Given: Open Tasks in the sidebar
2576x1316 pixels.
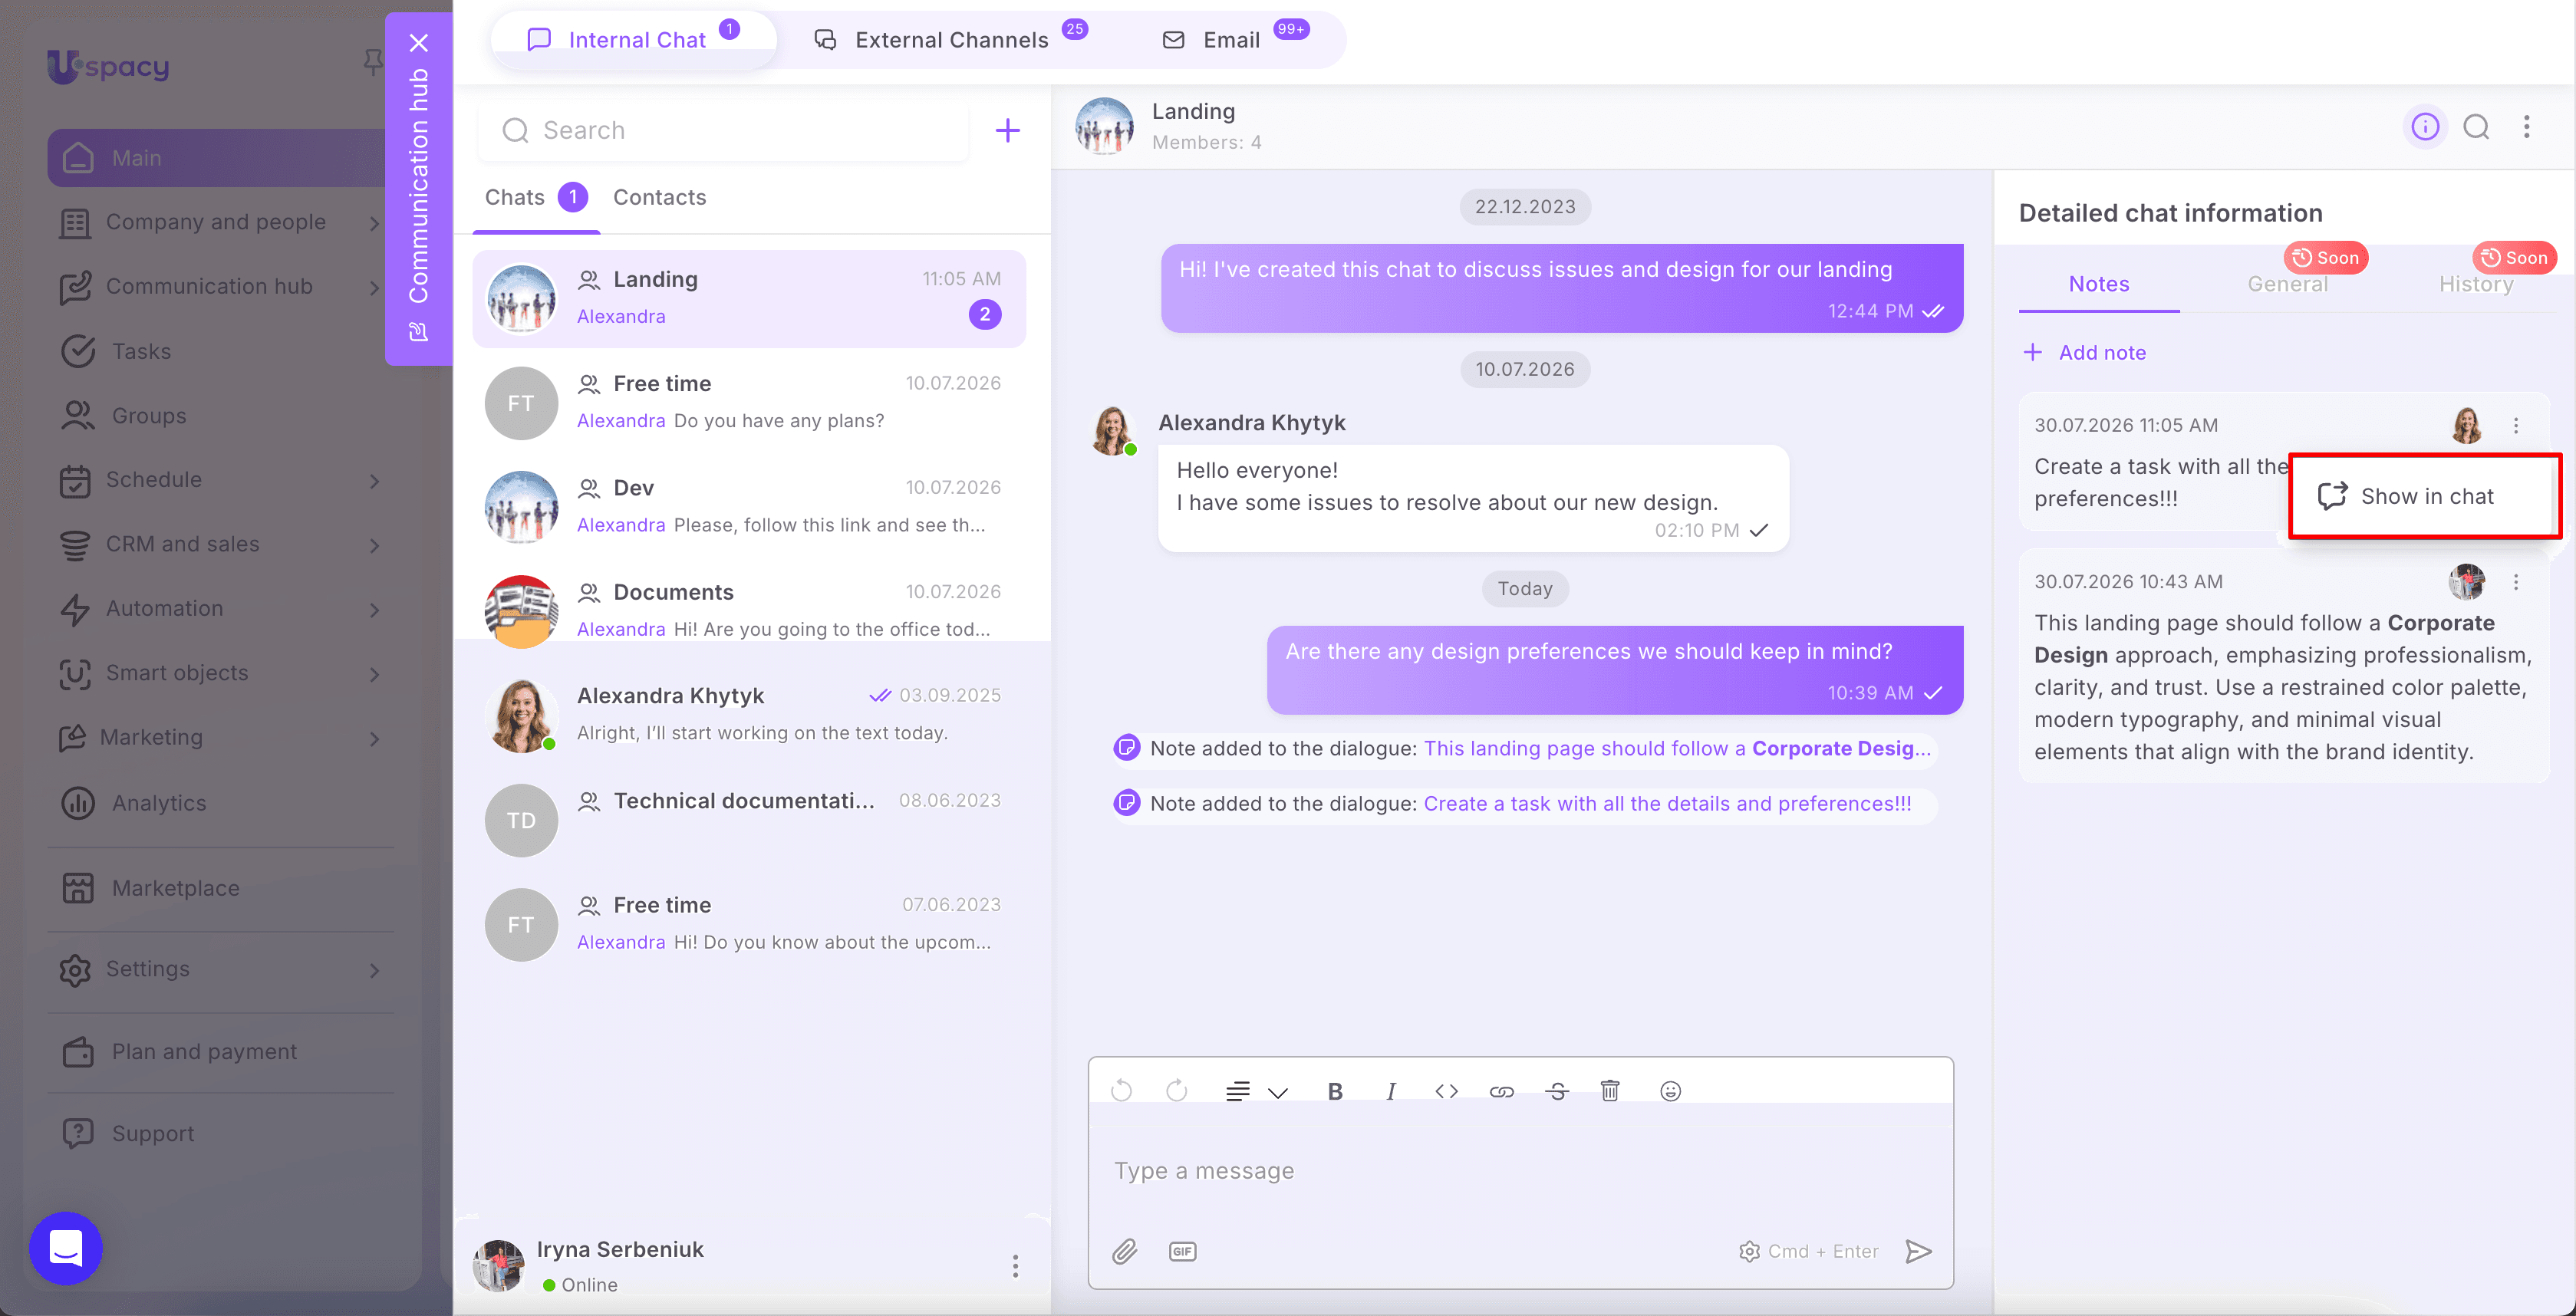Looking at the screenshot, I should tap(141, 351).
